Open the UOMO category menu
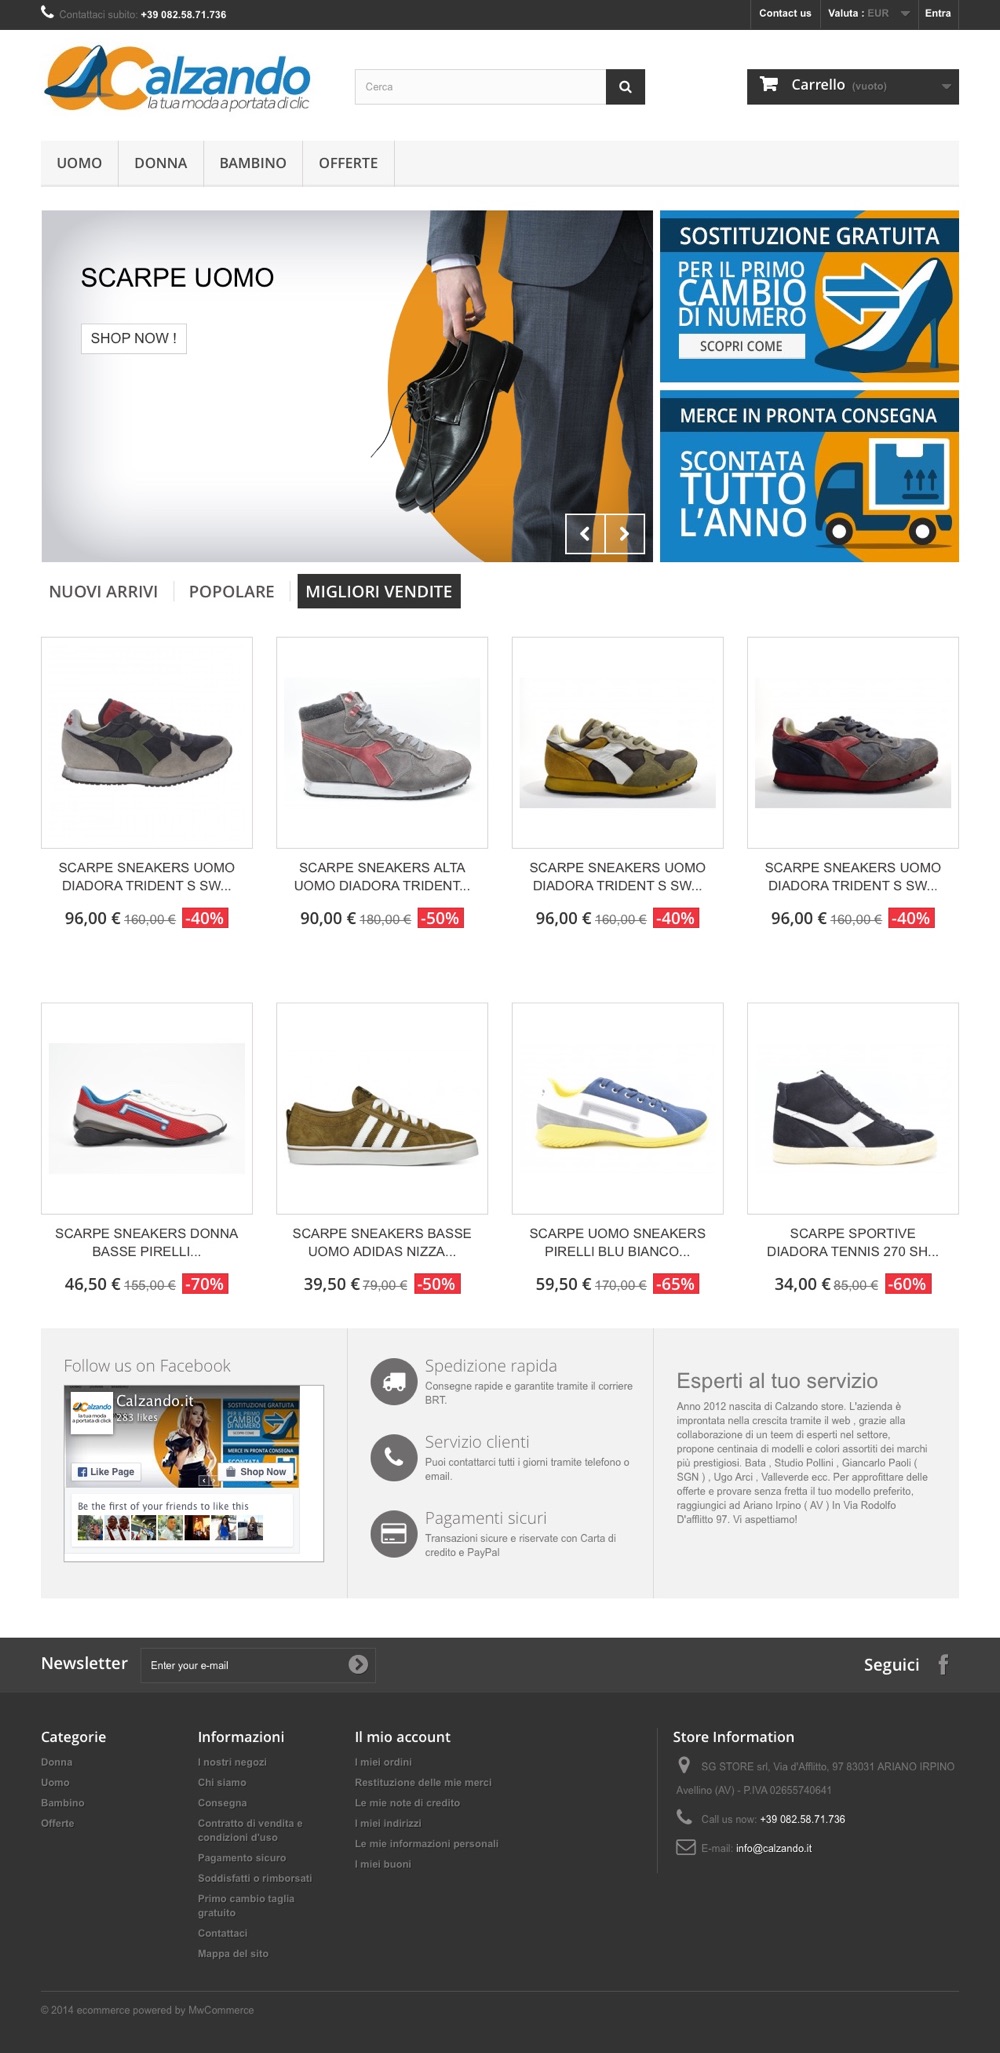The height and width of the screenshot is (2053, 1000). click(79, 163)
